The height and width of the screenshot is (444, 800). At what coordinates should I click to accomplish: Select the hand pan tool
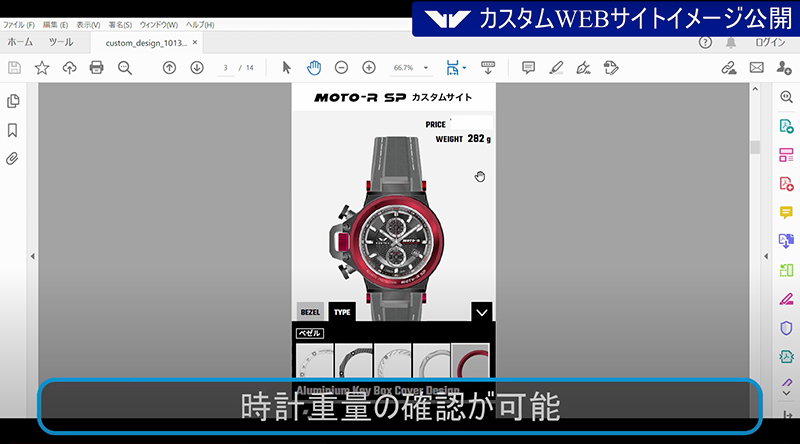click(x=313, y=67)
